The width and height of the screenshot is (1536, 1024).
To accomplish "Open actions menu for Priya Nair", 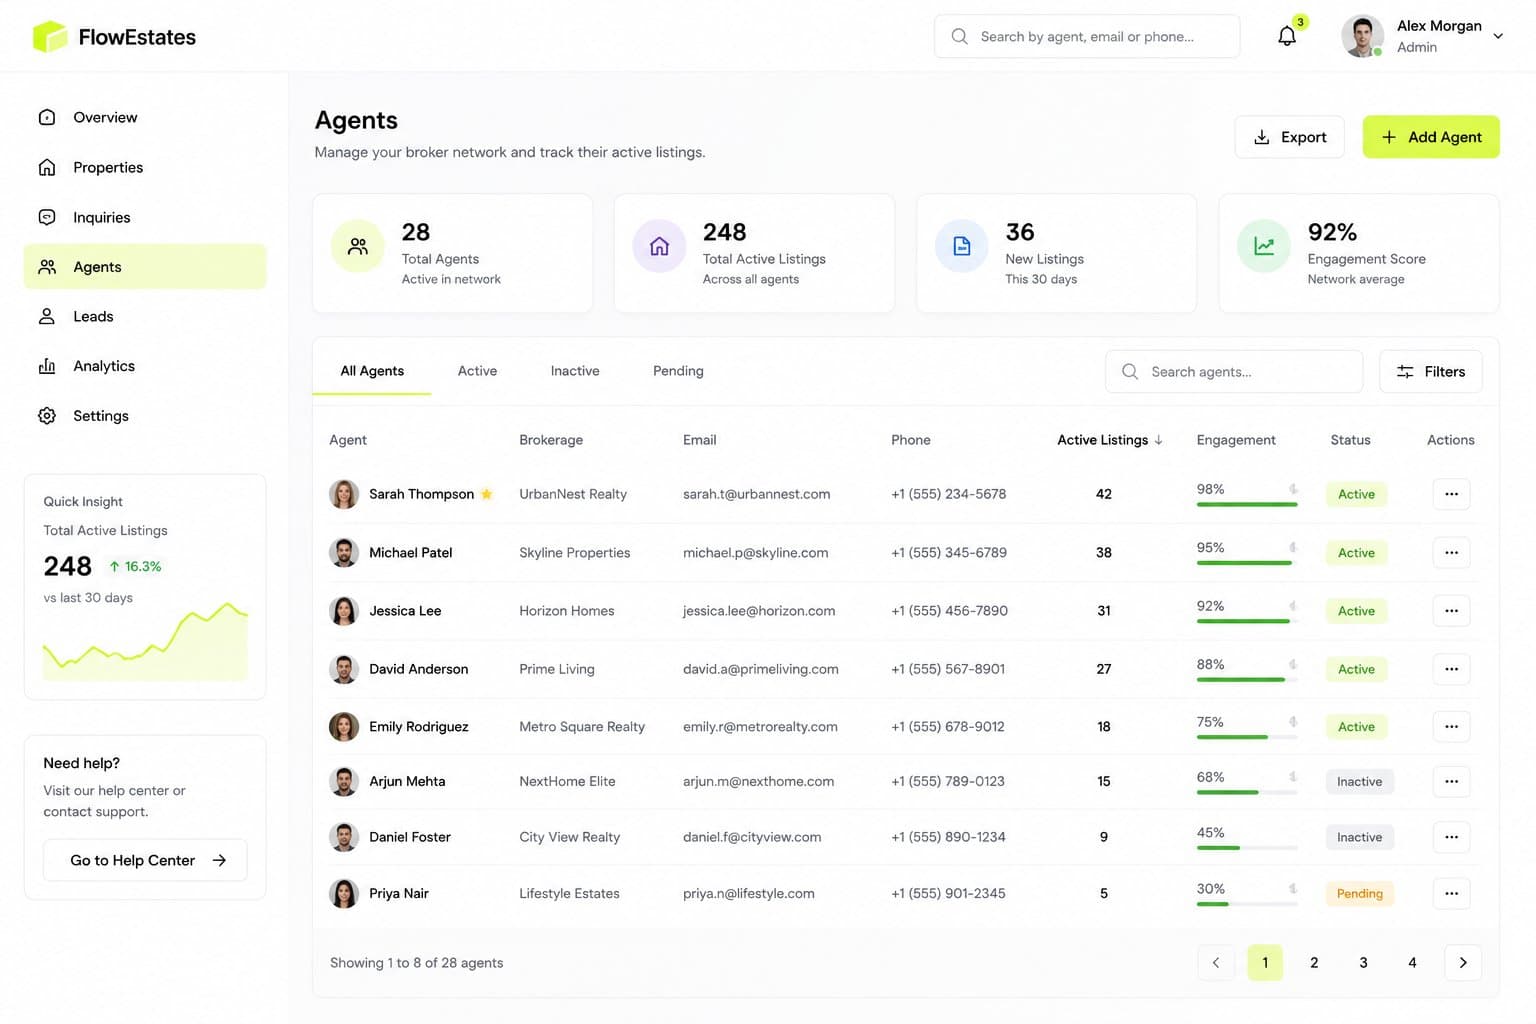I will 1451,893.
